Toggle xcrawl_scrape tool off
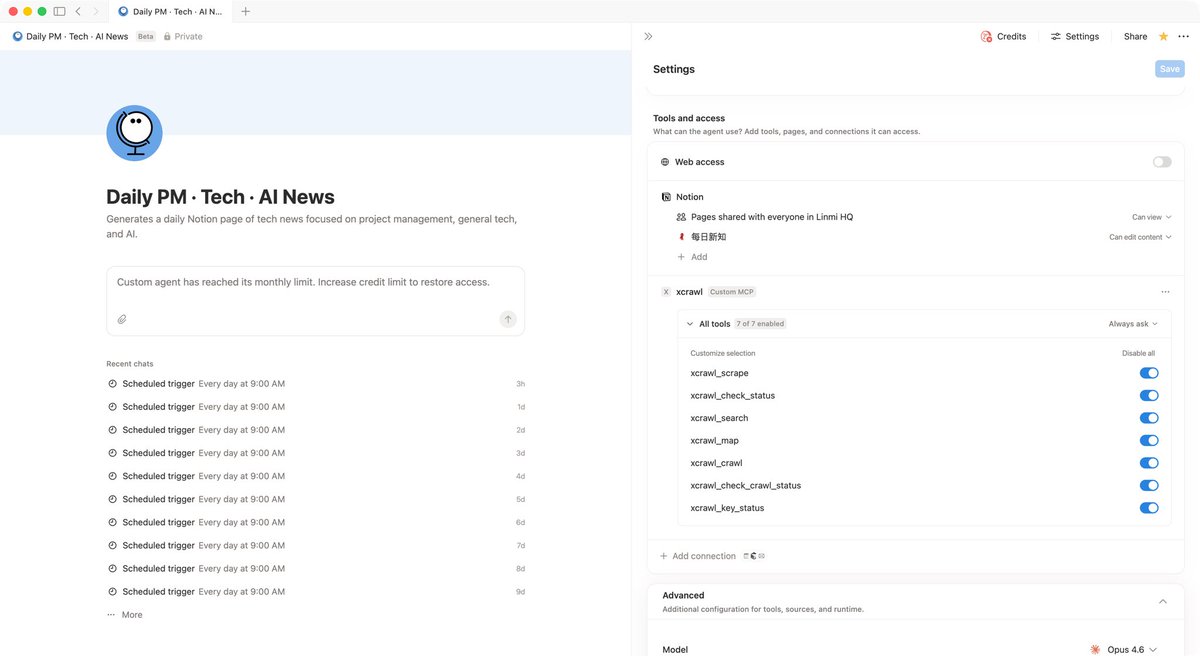The height and width of the screenshot is (656, 1200). 1149,373
